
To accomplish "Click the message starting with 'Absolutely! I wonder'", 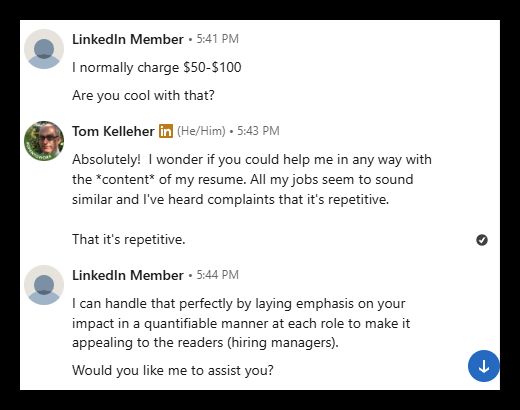I will tap(252, 179).
